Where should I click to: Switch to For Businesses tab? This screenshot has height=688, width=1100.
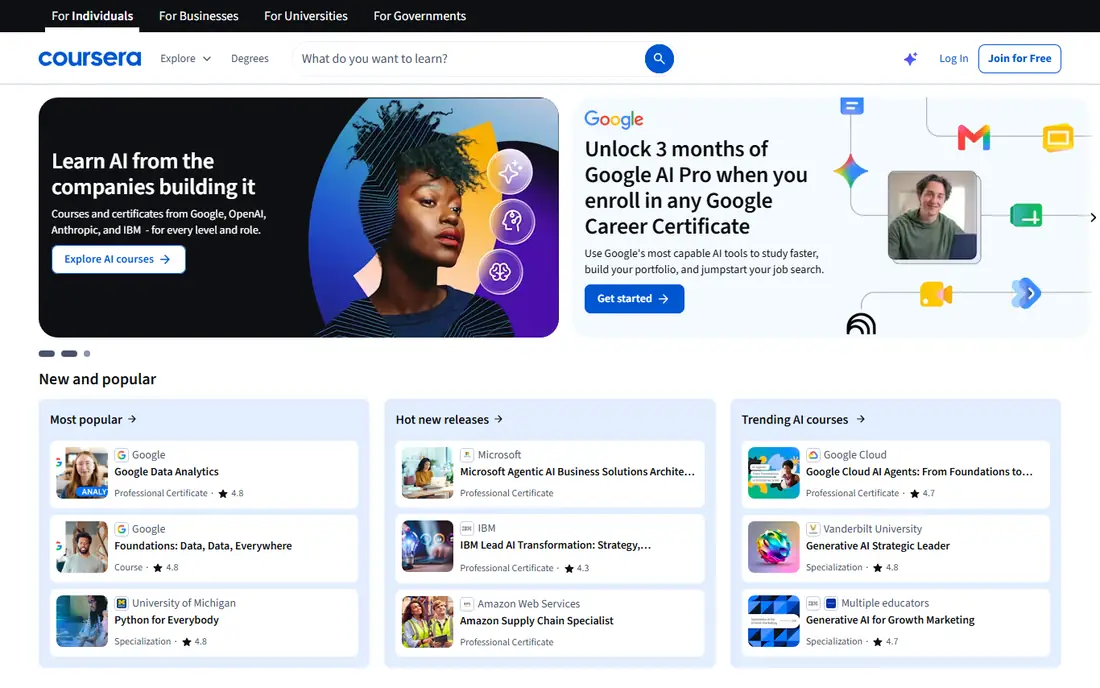[199, 16]
